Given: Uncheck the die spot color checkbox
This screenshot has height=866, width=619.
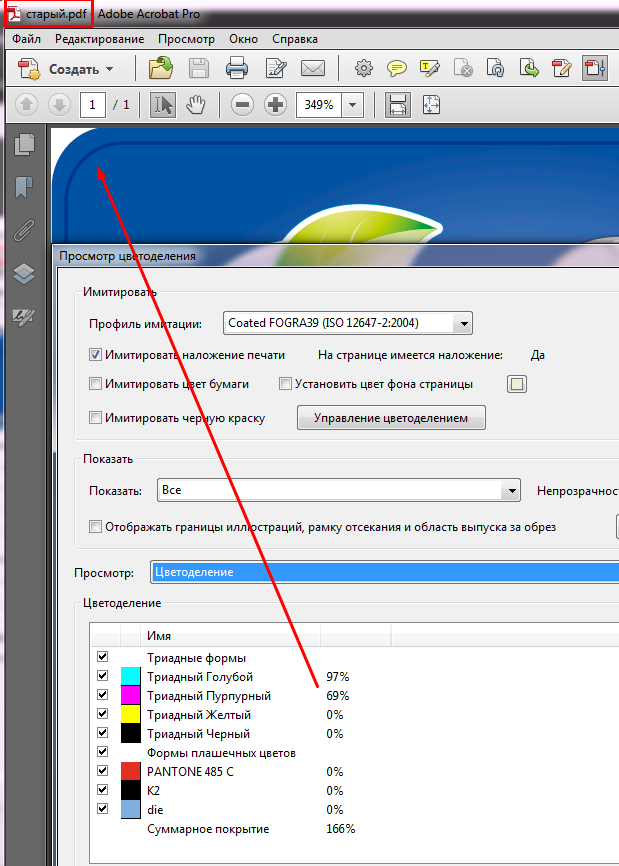Looking at the screenshot, I should click(x=102, y=808).
